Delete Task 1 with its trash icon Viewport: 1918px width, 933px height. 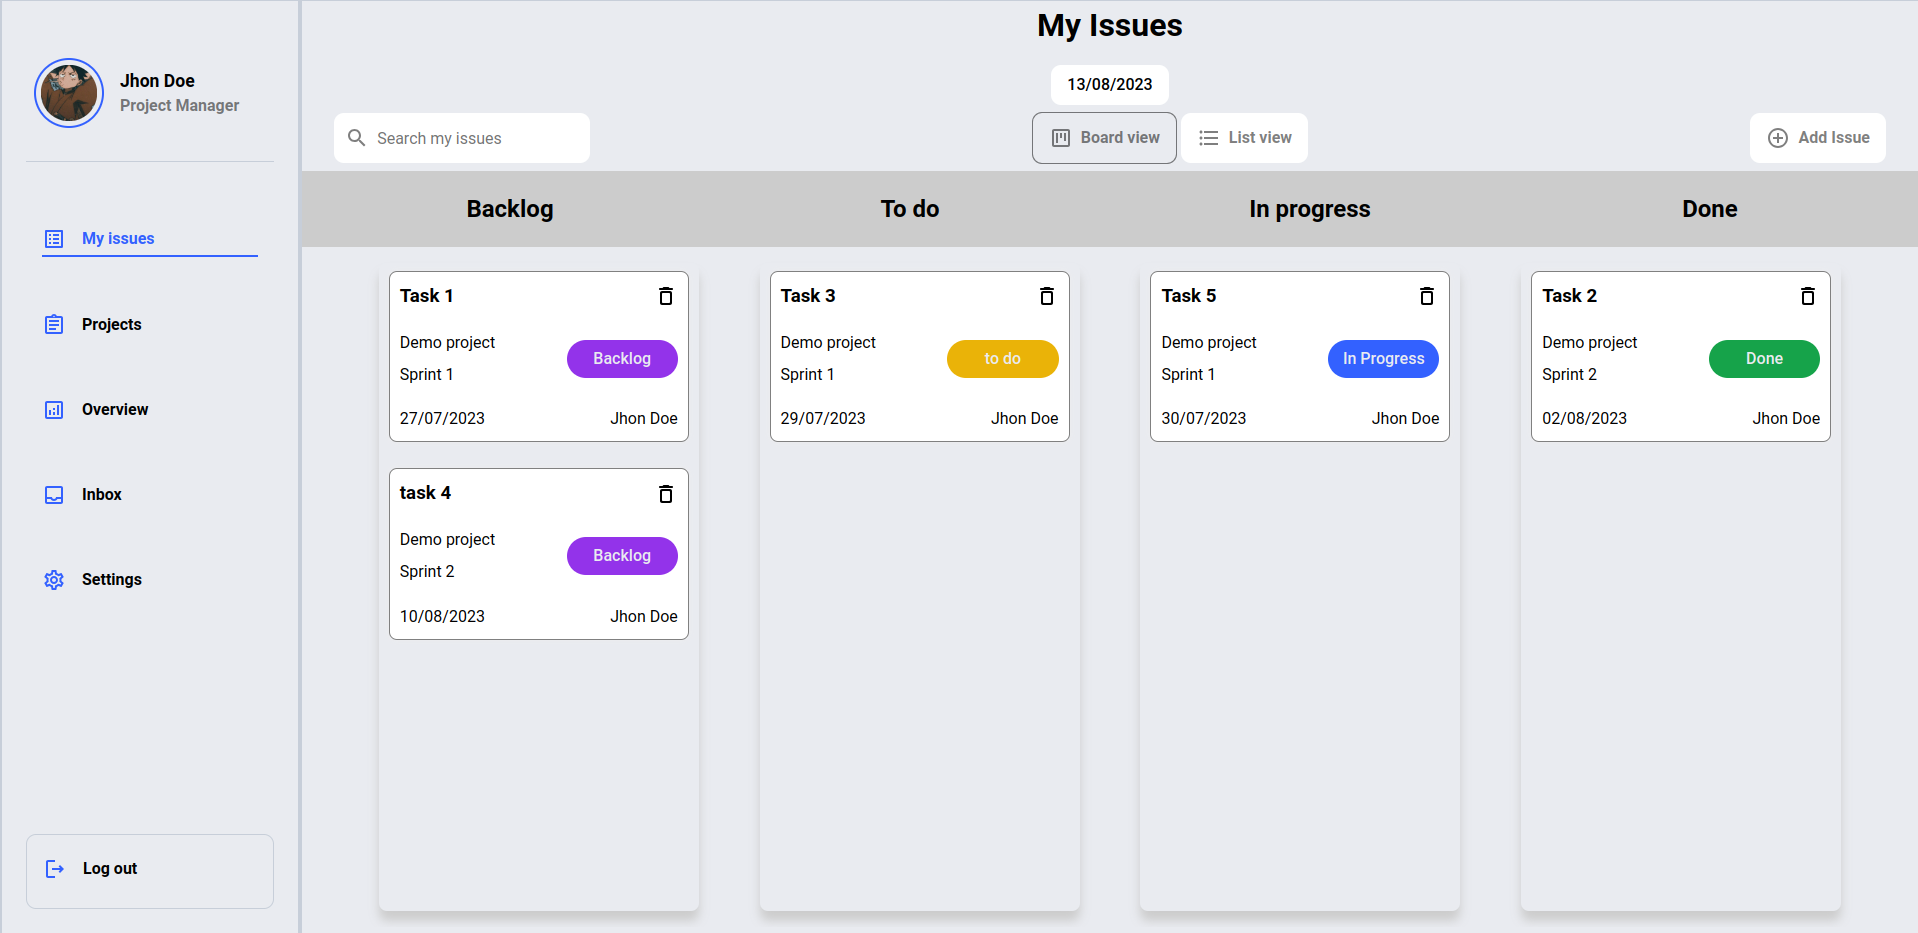(x=666, y=296)
